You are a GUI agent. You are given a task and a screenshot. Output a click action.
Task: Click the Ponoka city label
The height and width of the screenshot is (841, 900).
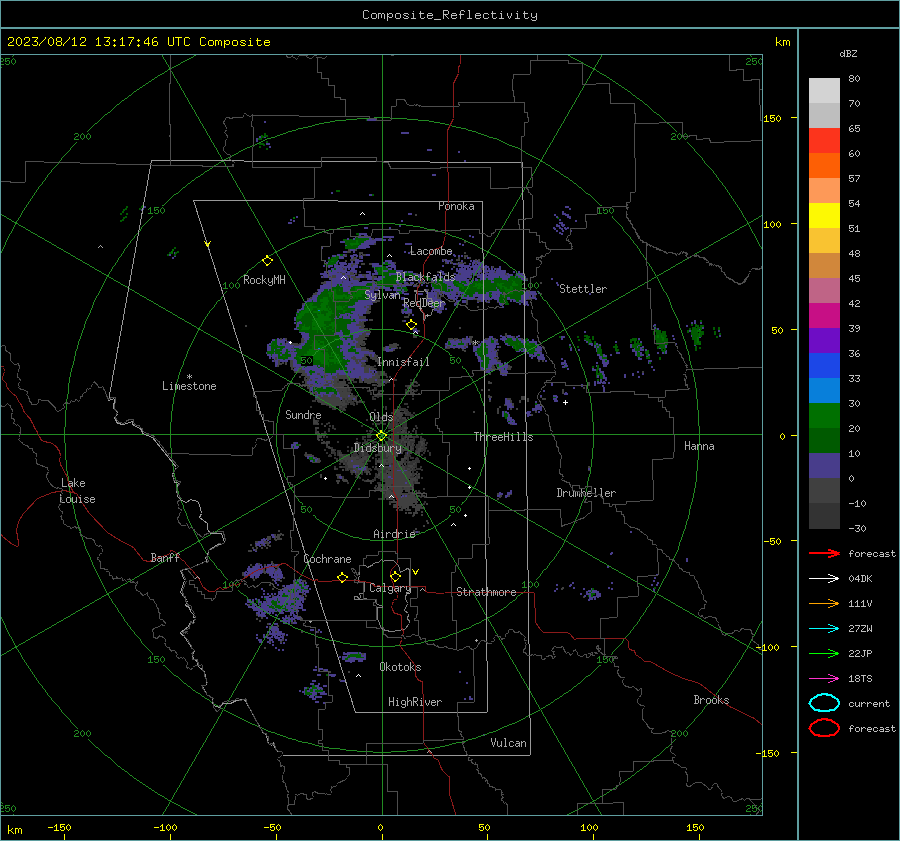[456, 206]
